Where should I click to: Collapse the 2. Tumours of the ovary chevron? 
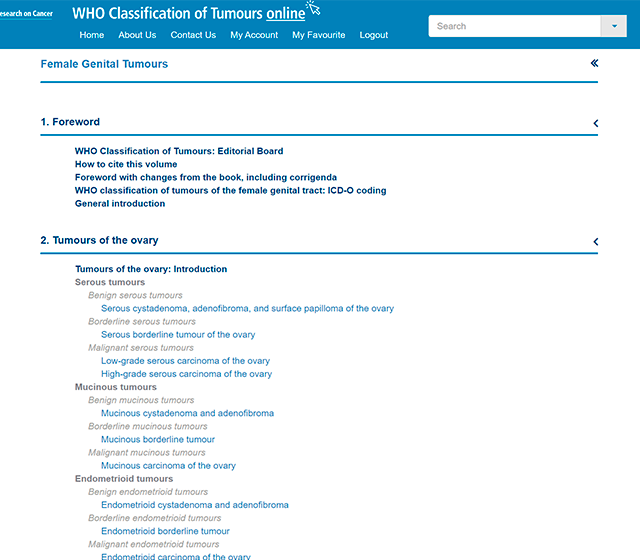tap(596, 242)
